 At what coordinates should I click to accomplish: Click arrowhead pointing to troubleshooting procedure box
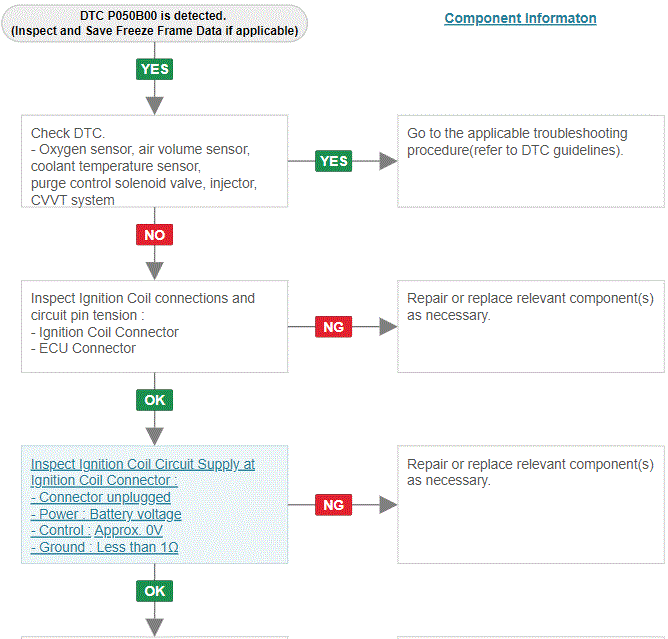(388, 161)
